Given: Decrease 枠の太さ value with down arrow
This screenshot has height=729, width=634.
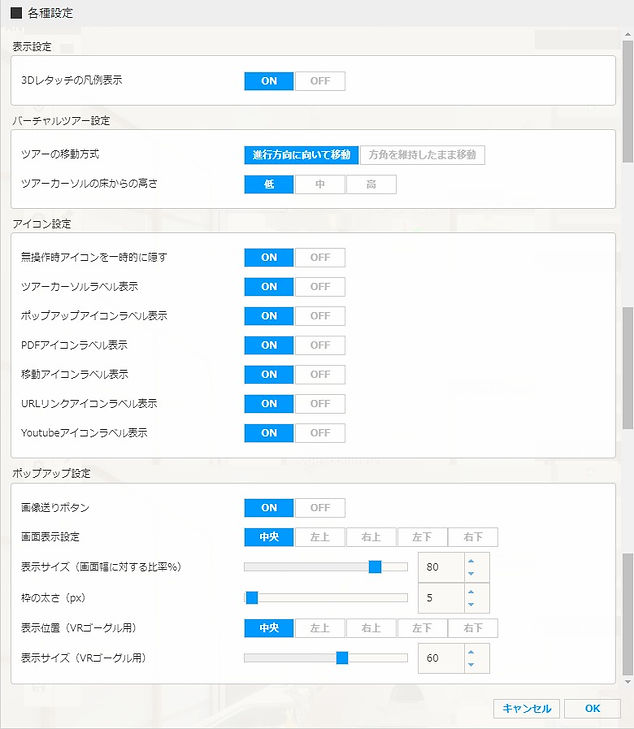Looking at the screenshot, I should coord(472,604).
